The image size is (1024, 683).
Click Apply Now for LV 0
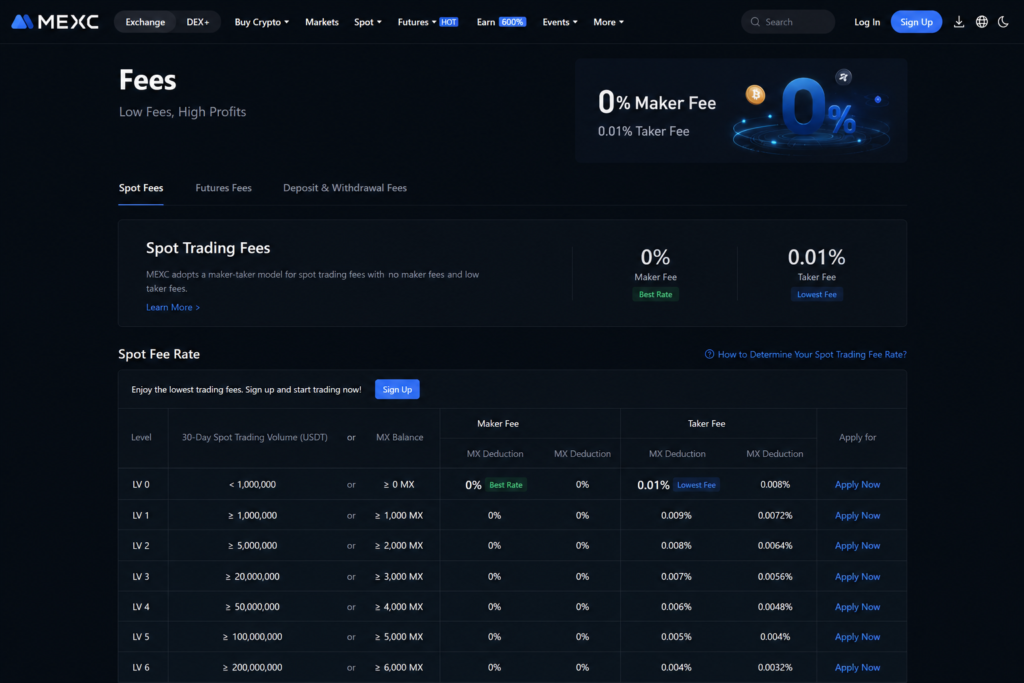coord(857,484)
